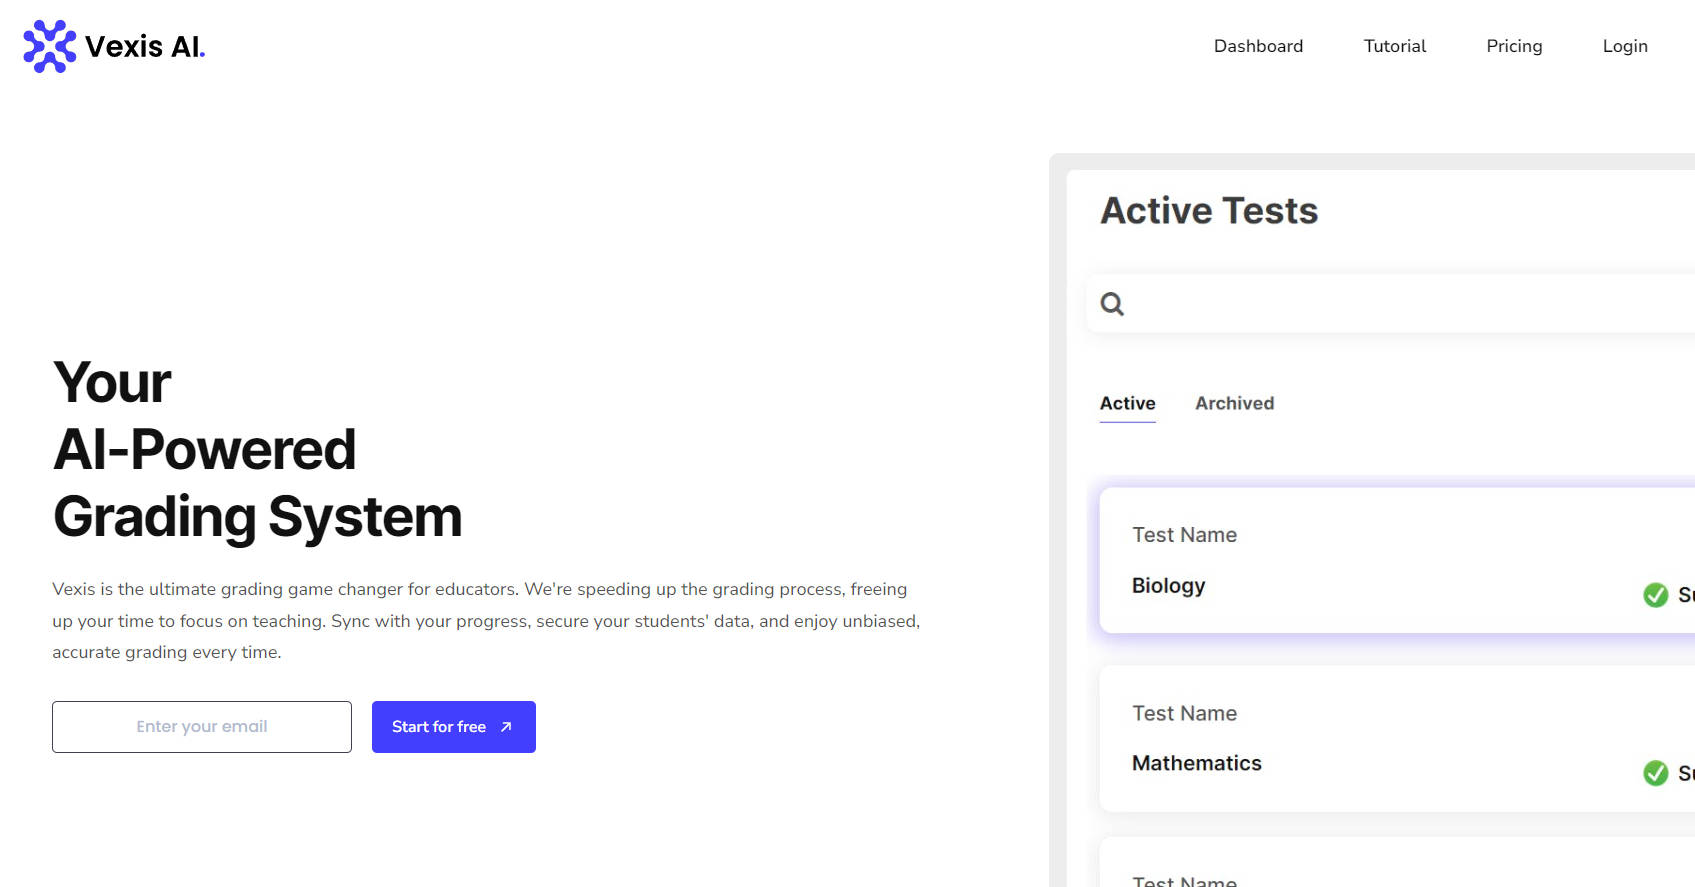1695x887 pixels.
Task: Open the Mathematics test card
Action: (x=1380, y=738)
